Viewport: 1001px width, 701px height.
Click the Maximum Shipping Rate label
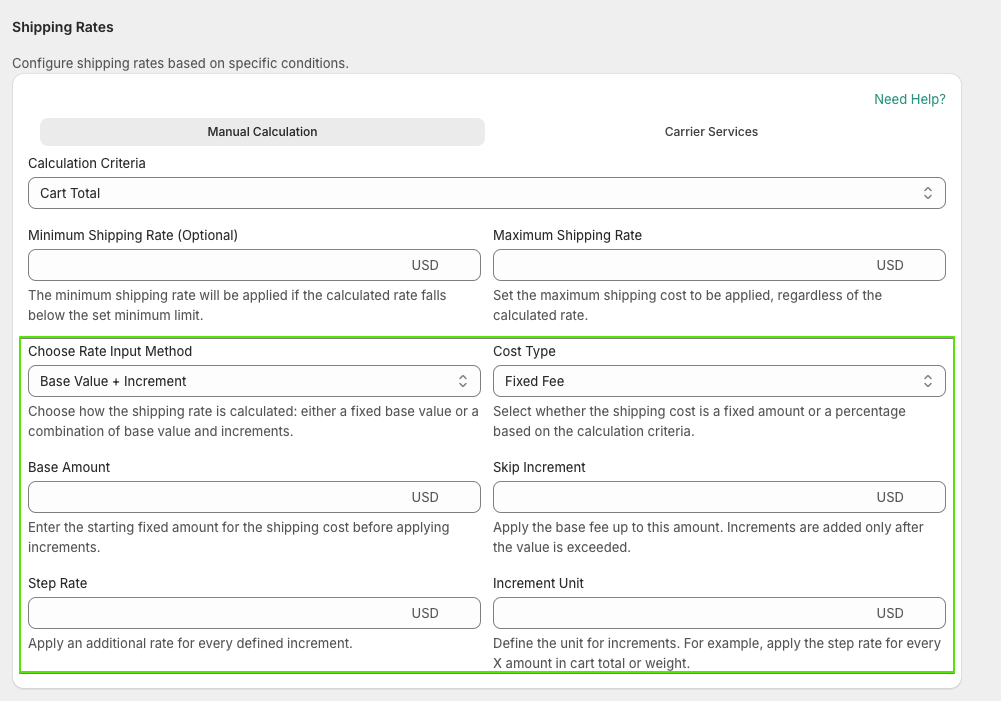[x=568, y=235]
